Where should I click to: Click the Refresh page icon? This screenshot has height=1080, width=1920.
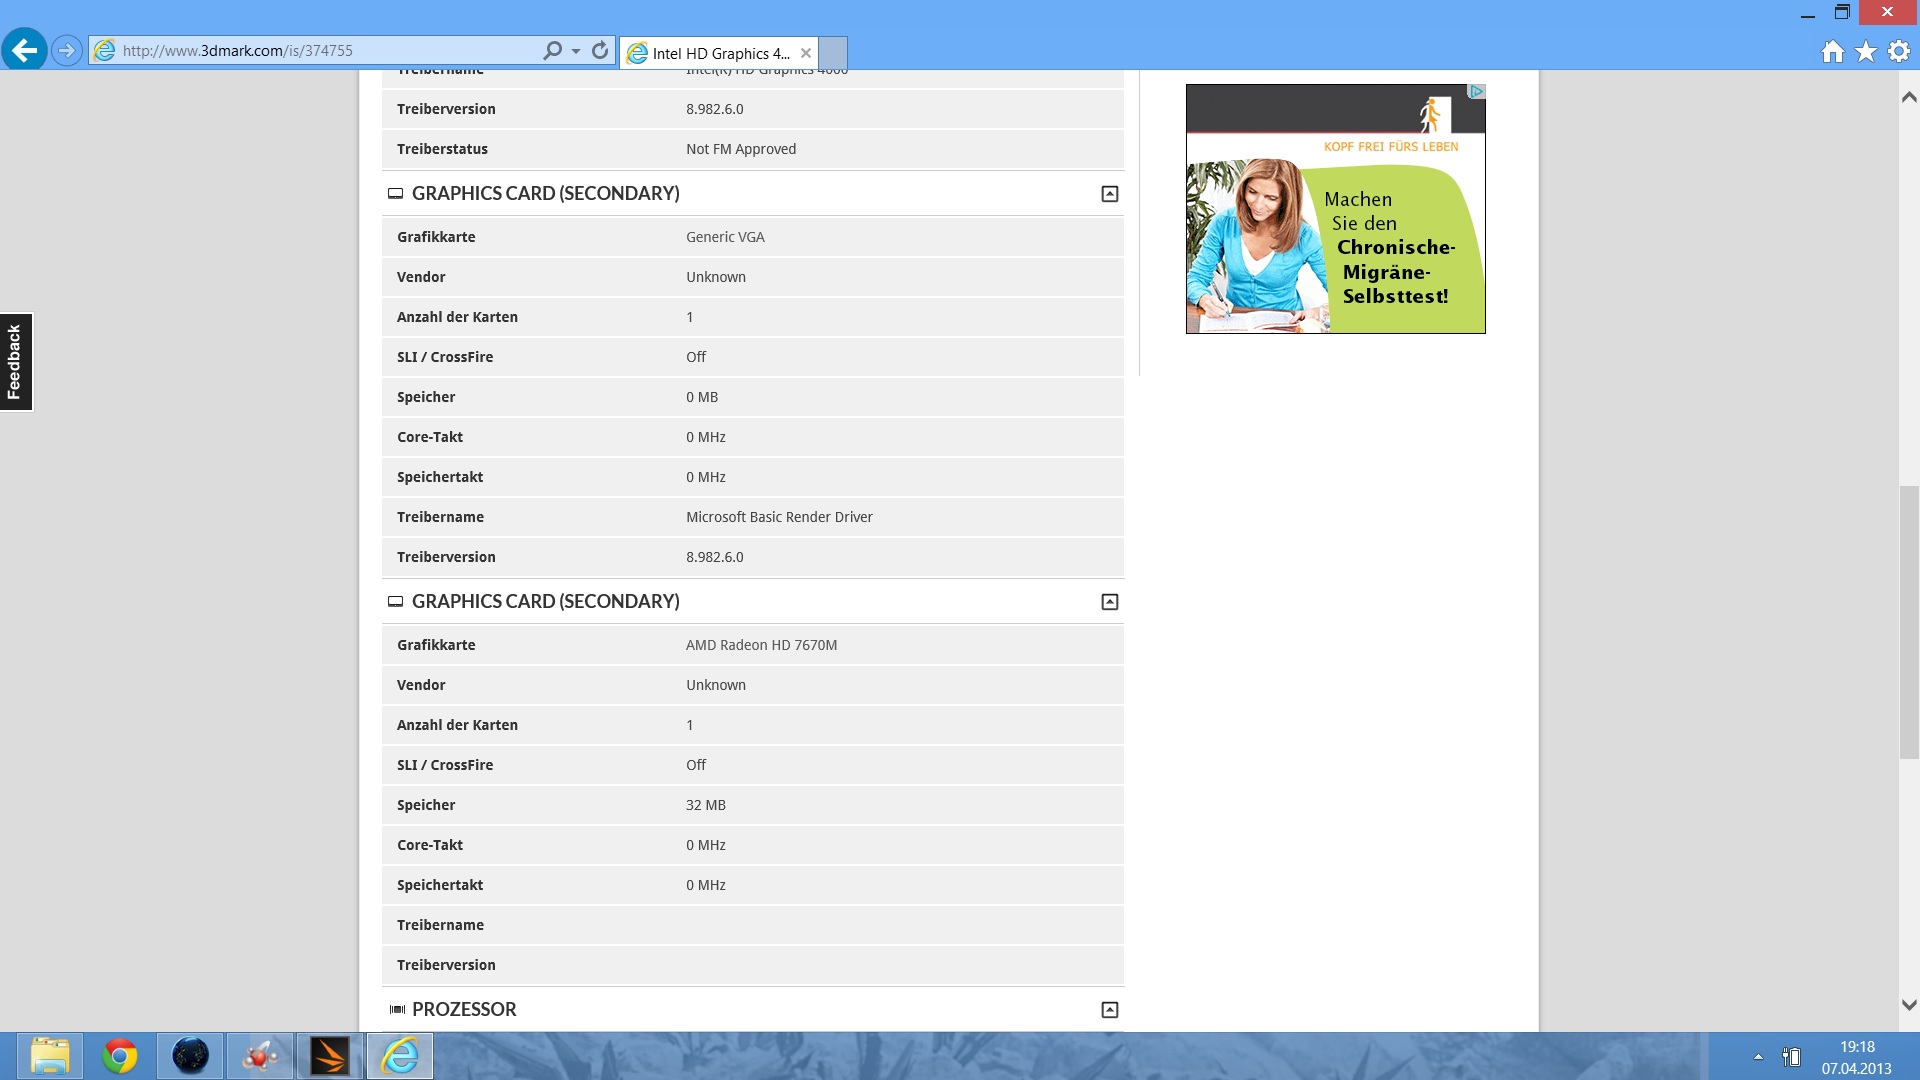(600, 50)
